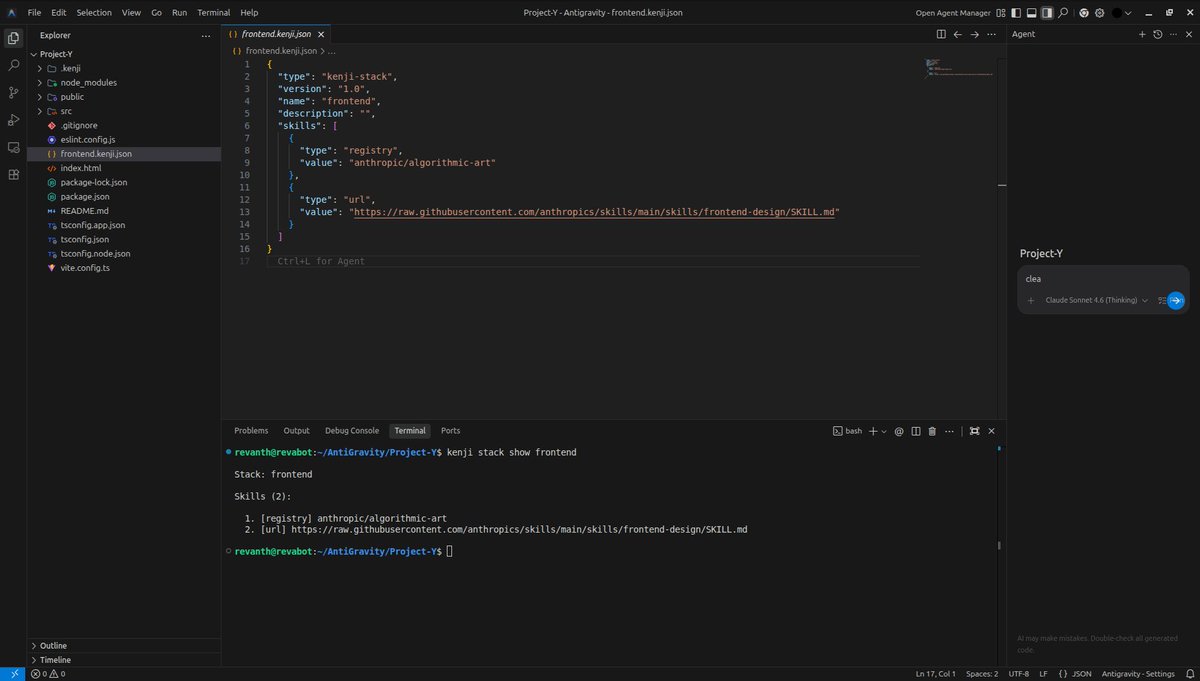The width and height of the screenshot is (1200, 681).
Task: Click the bash terminal profile label
Action: [847, 431]
